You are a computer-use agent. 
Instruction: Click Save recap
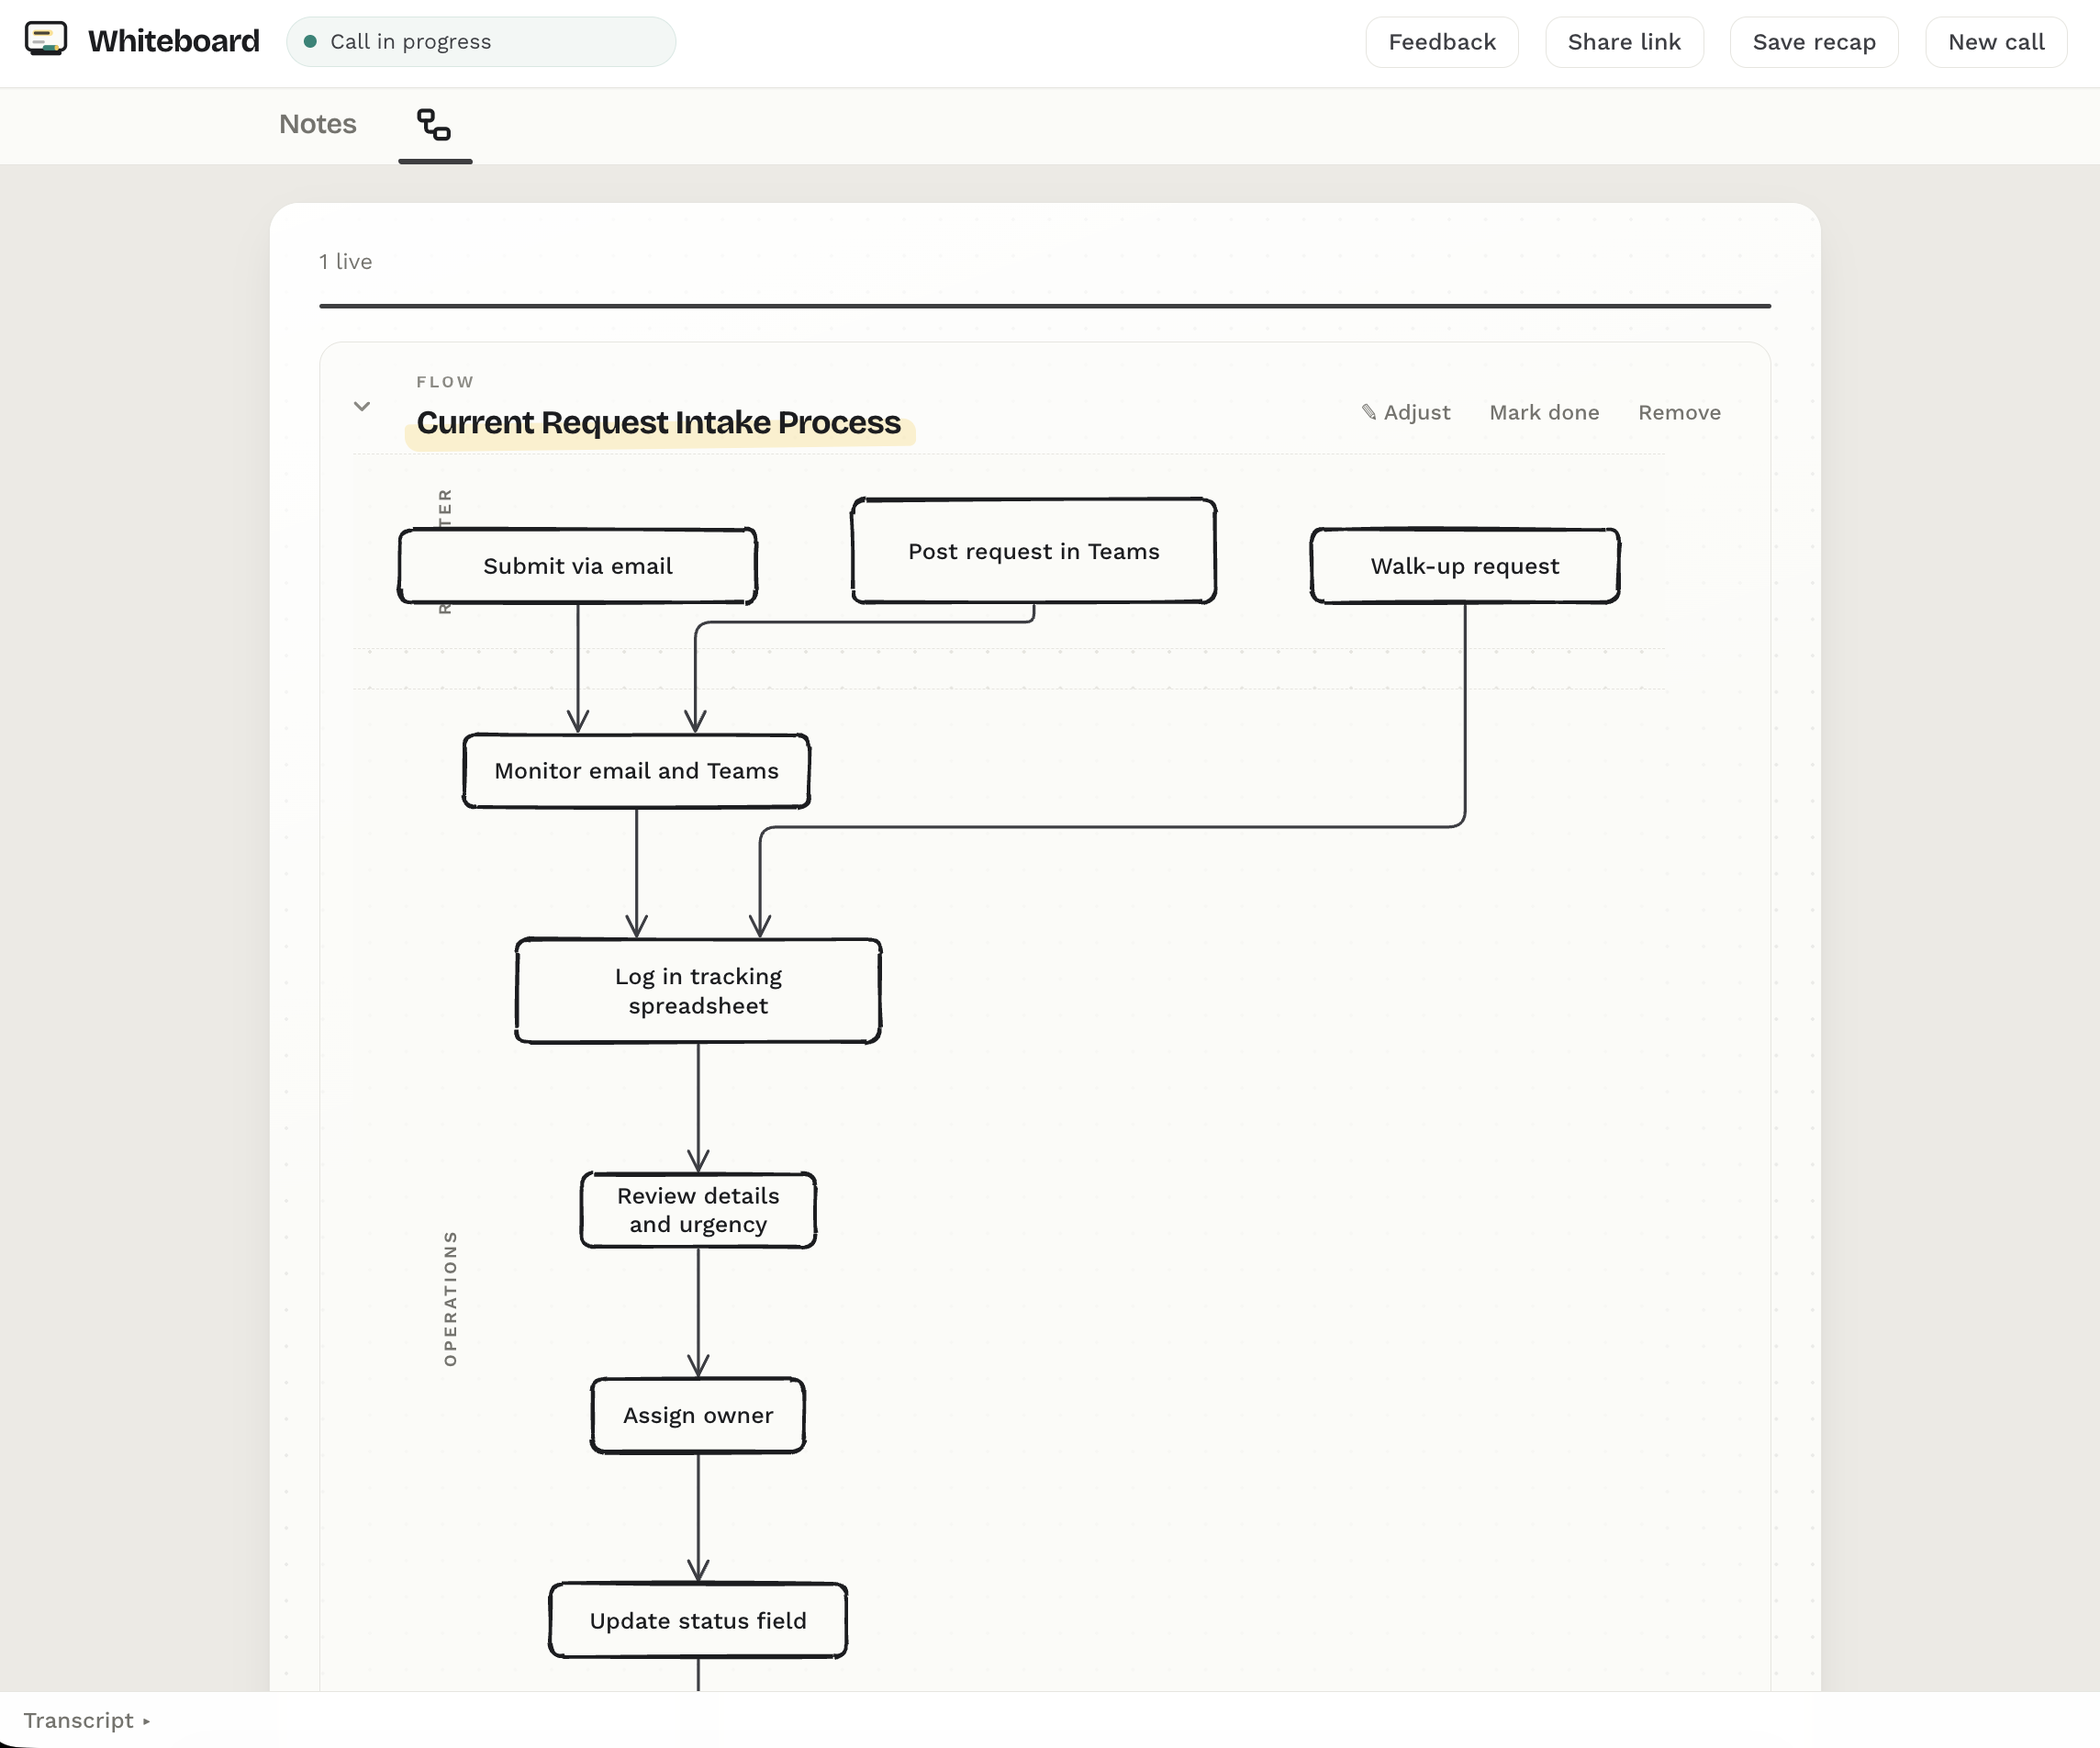click(1814, 42)
